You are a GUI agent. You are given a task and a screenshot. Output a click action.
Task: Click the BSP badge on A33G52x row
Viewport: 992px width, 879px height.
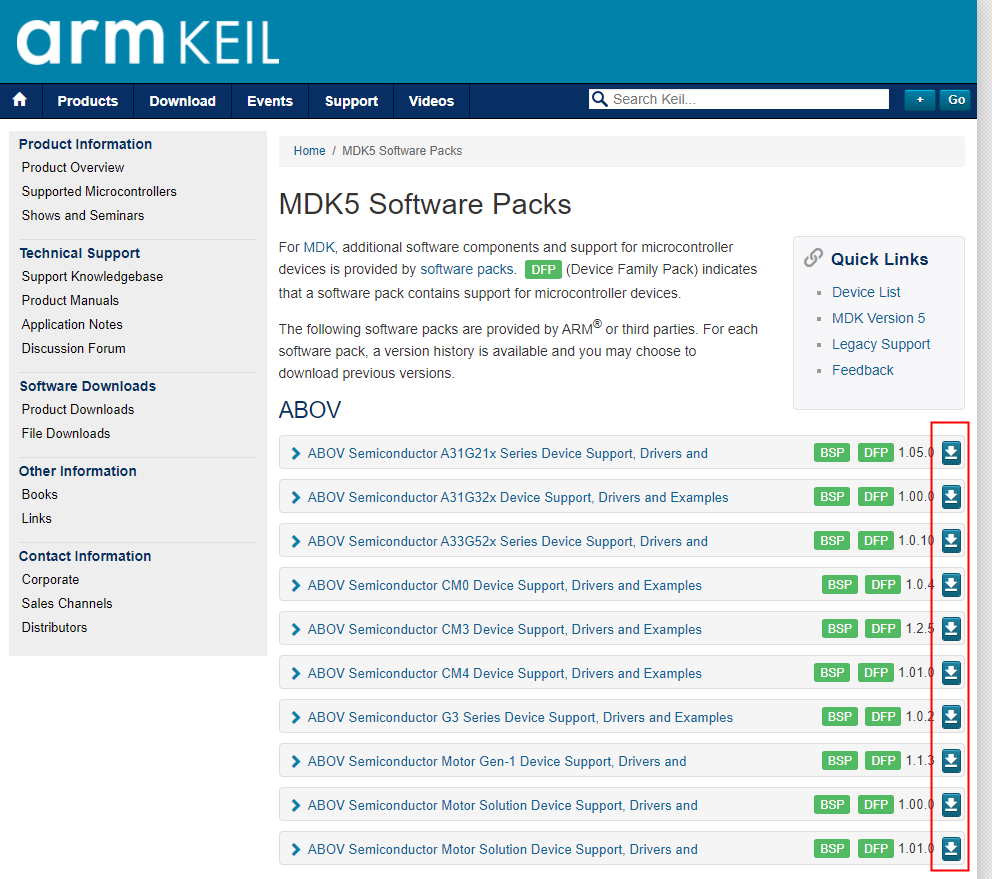(x=831, y=540)
